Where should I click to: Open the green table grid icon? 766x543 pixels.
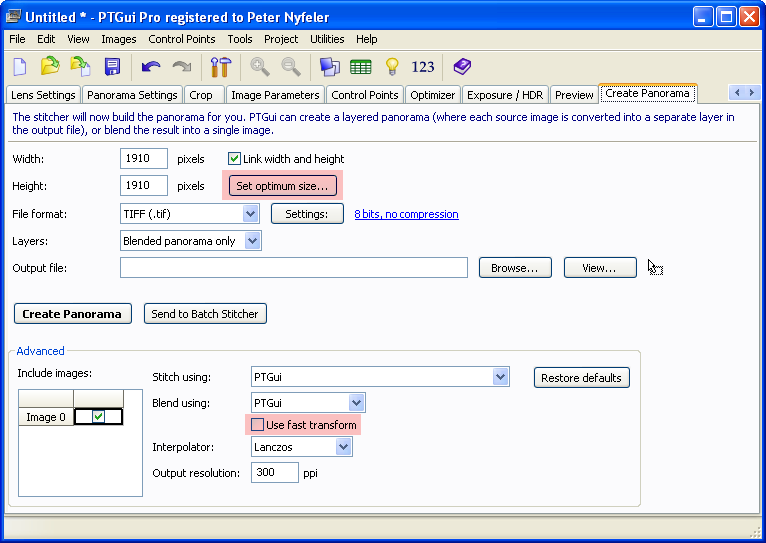(x=360, y=67)
